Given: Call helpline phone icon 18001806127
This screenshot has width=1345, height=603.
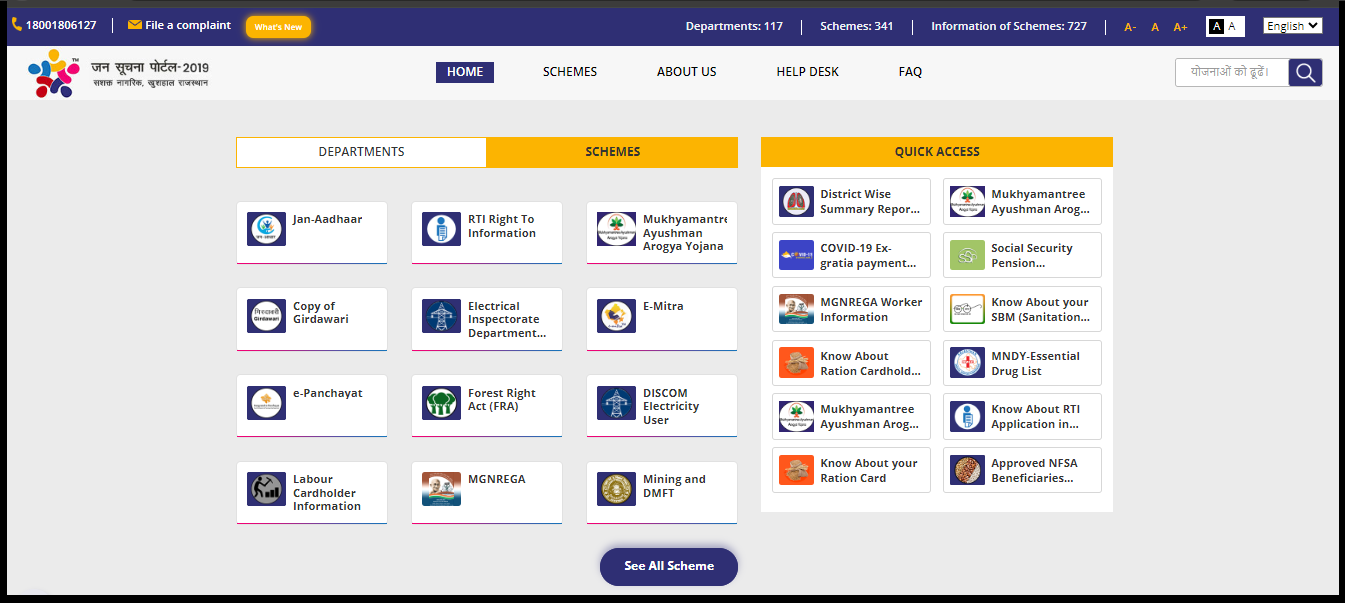Looking at the screenshot, I should coord(17,25).
